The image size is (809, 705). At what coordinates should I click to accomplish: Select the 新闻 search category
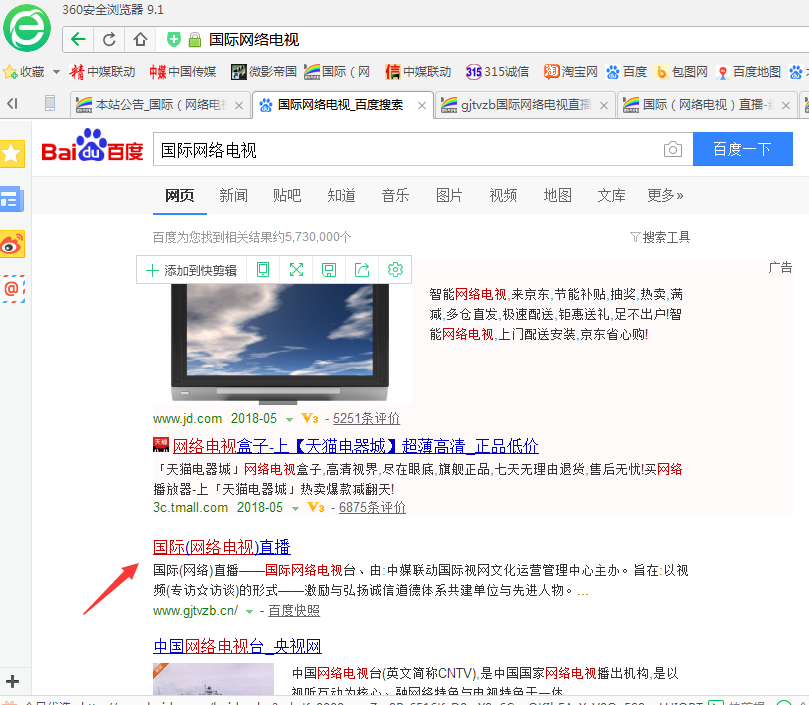click(233, 196)
